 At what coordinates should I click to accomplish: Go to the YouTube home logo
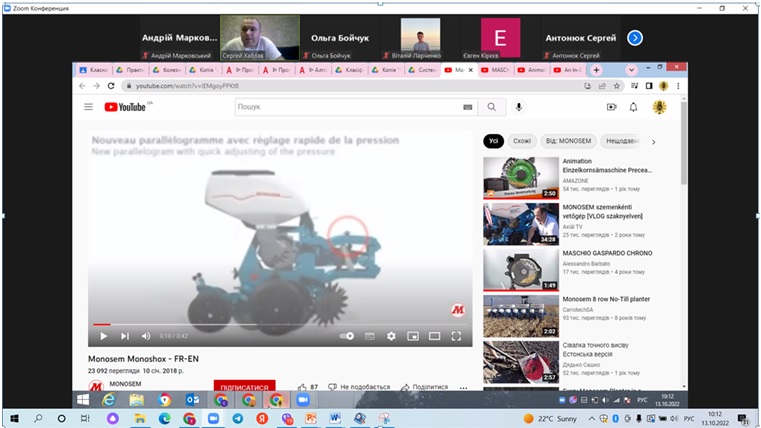point(125,107)
